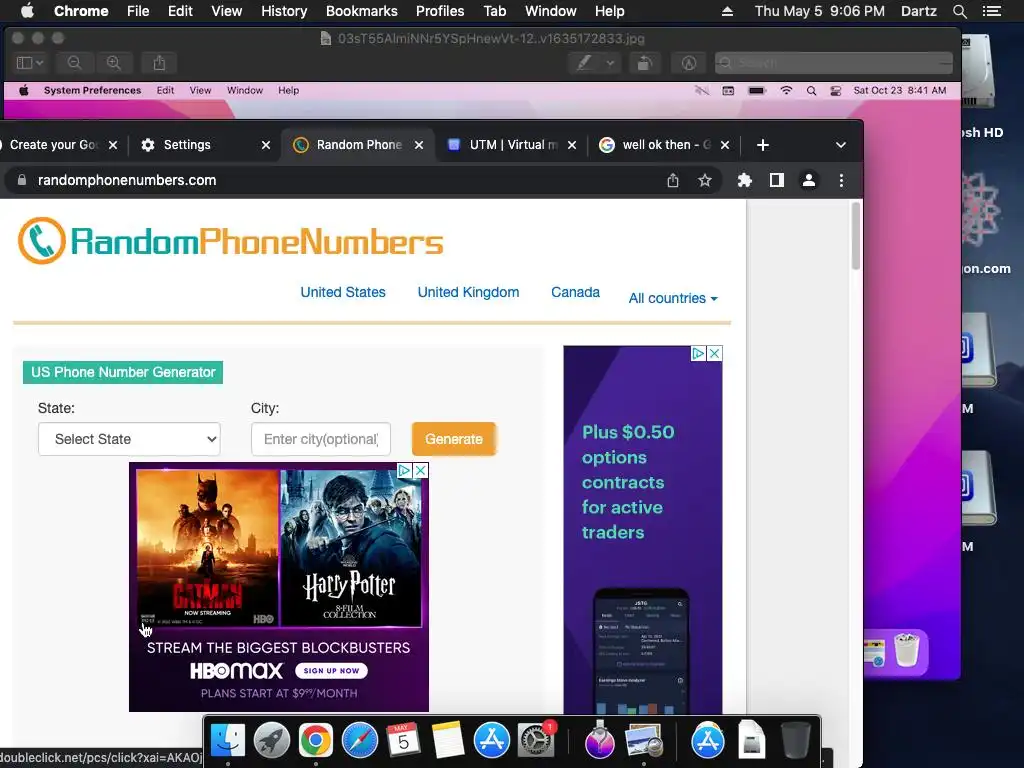Screen dimensions: 1024x768
Task: Click the US Phone Number Generator heading
Action: pyautogui.click(x=123, y=372)
